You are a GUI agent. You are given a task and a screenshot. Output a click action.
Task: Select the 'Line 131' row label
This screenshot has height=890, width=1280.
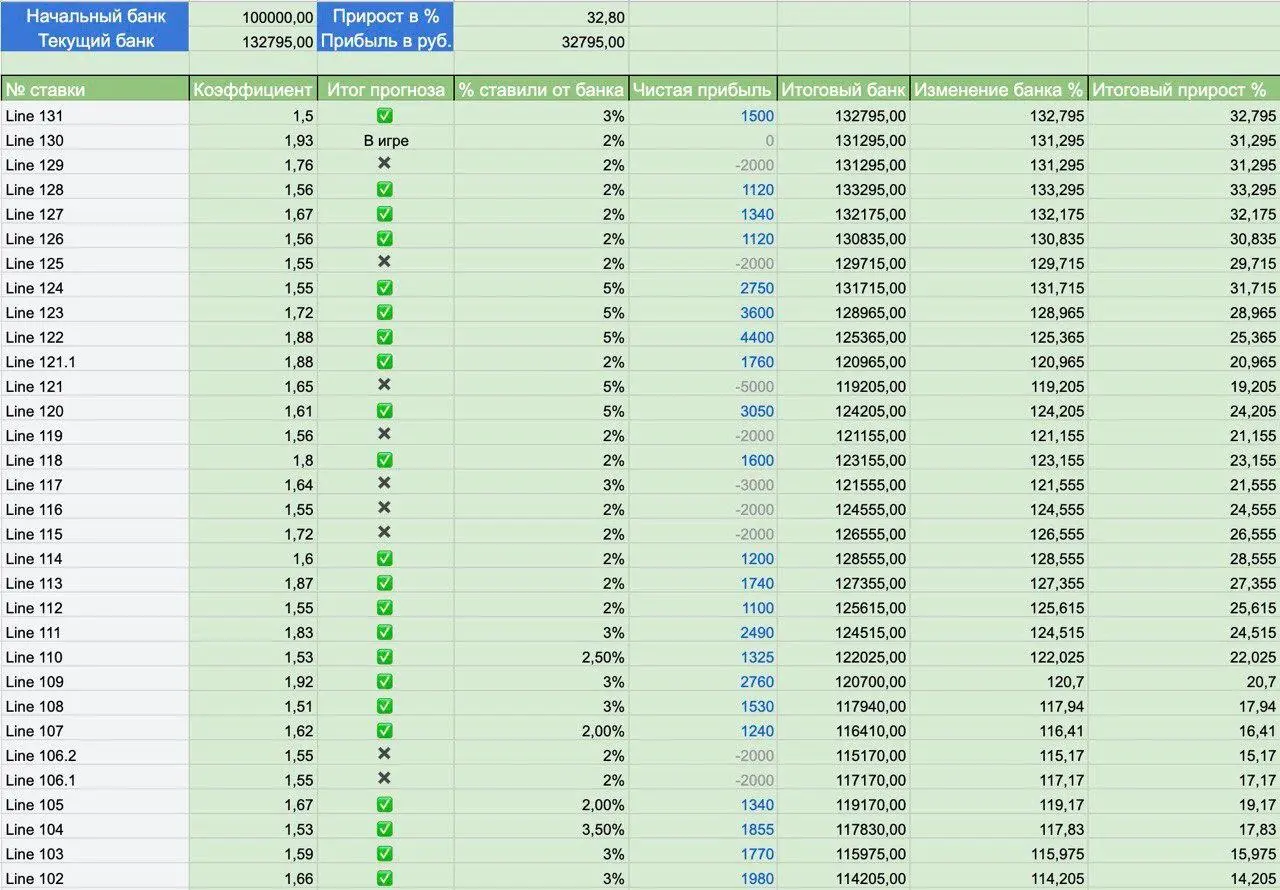(x=34, y=116)
